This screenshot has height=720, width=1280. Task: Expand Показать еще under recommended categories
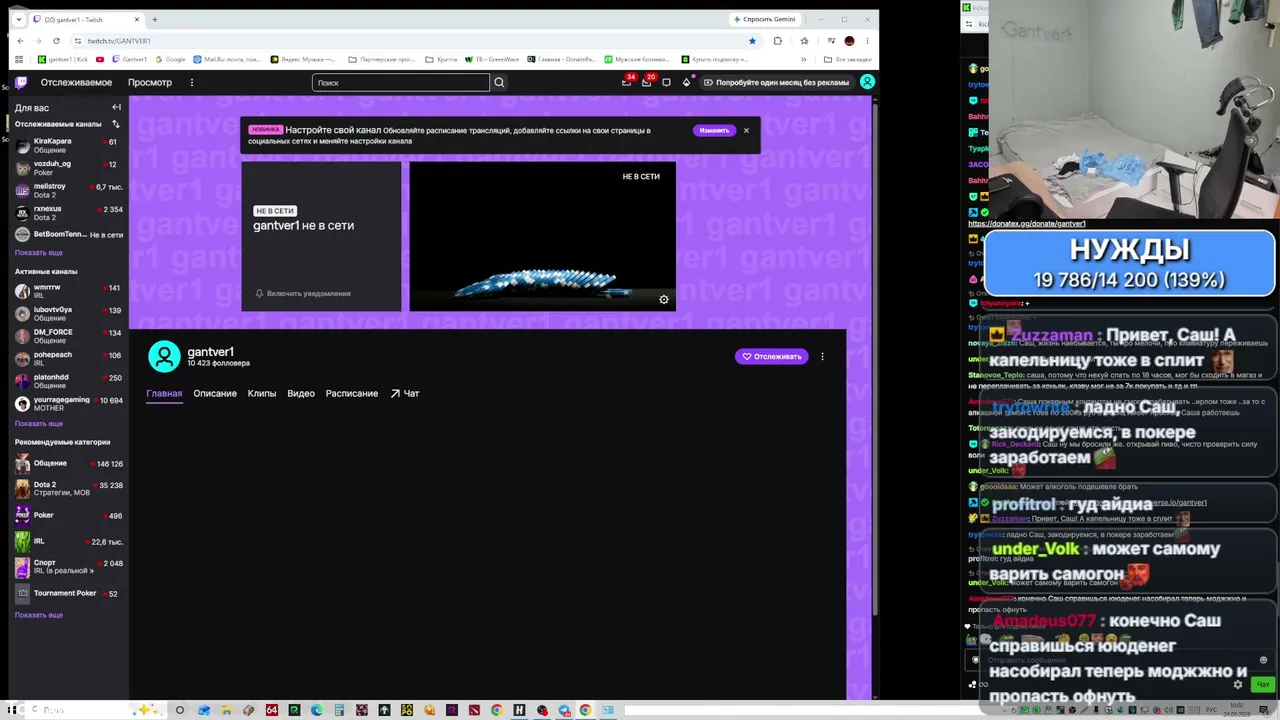(x=39, y=615)
